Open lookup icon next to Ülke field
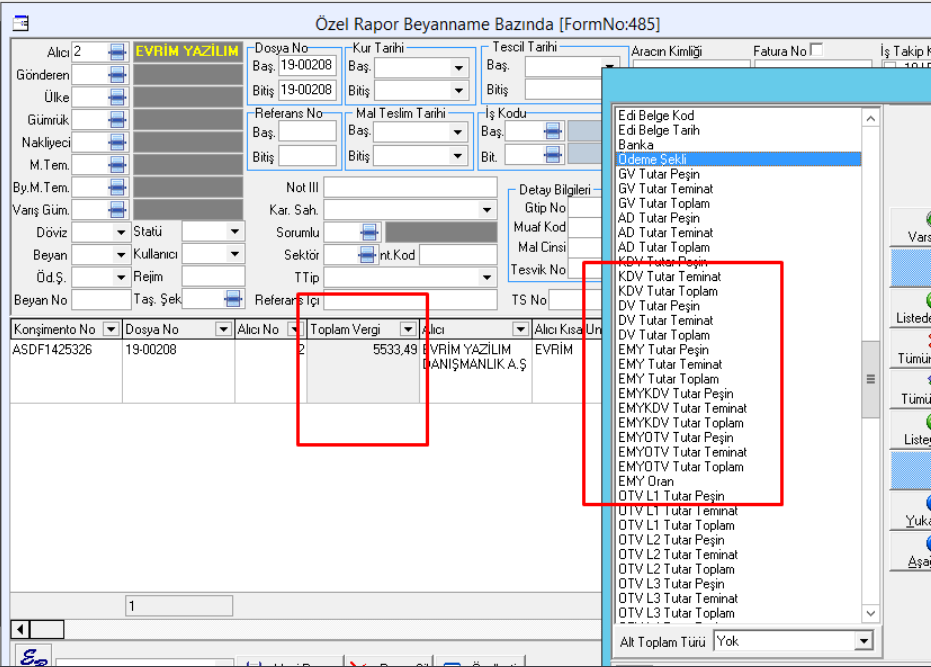 click(117, 97)
